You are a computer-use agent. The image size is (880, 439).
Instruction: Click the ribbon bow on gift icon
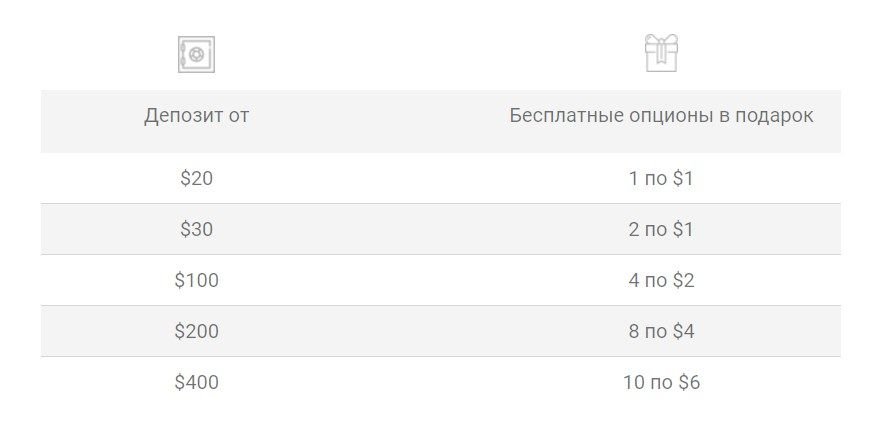pyautogui.click(x=661, y=40)
